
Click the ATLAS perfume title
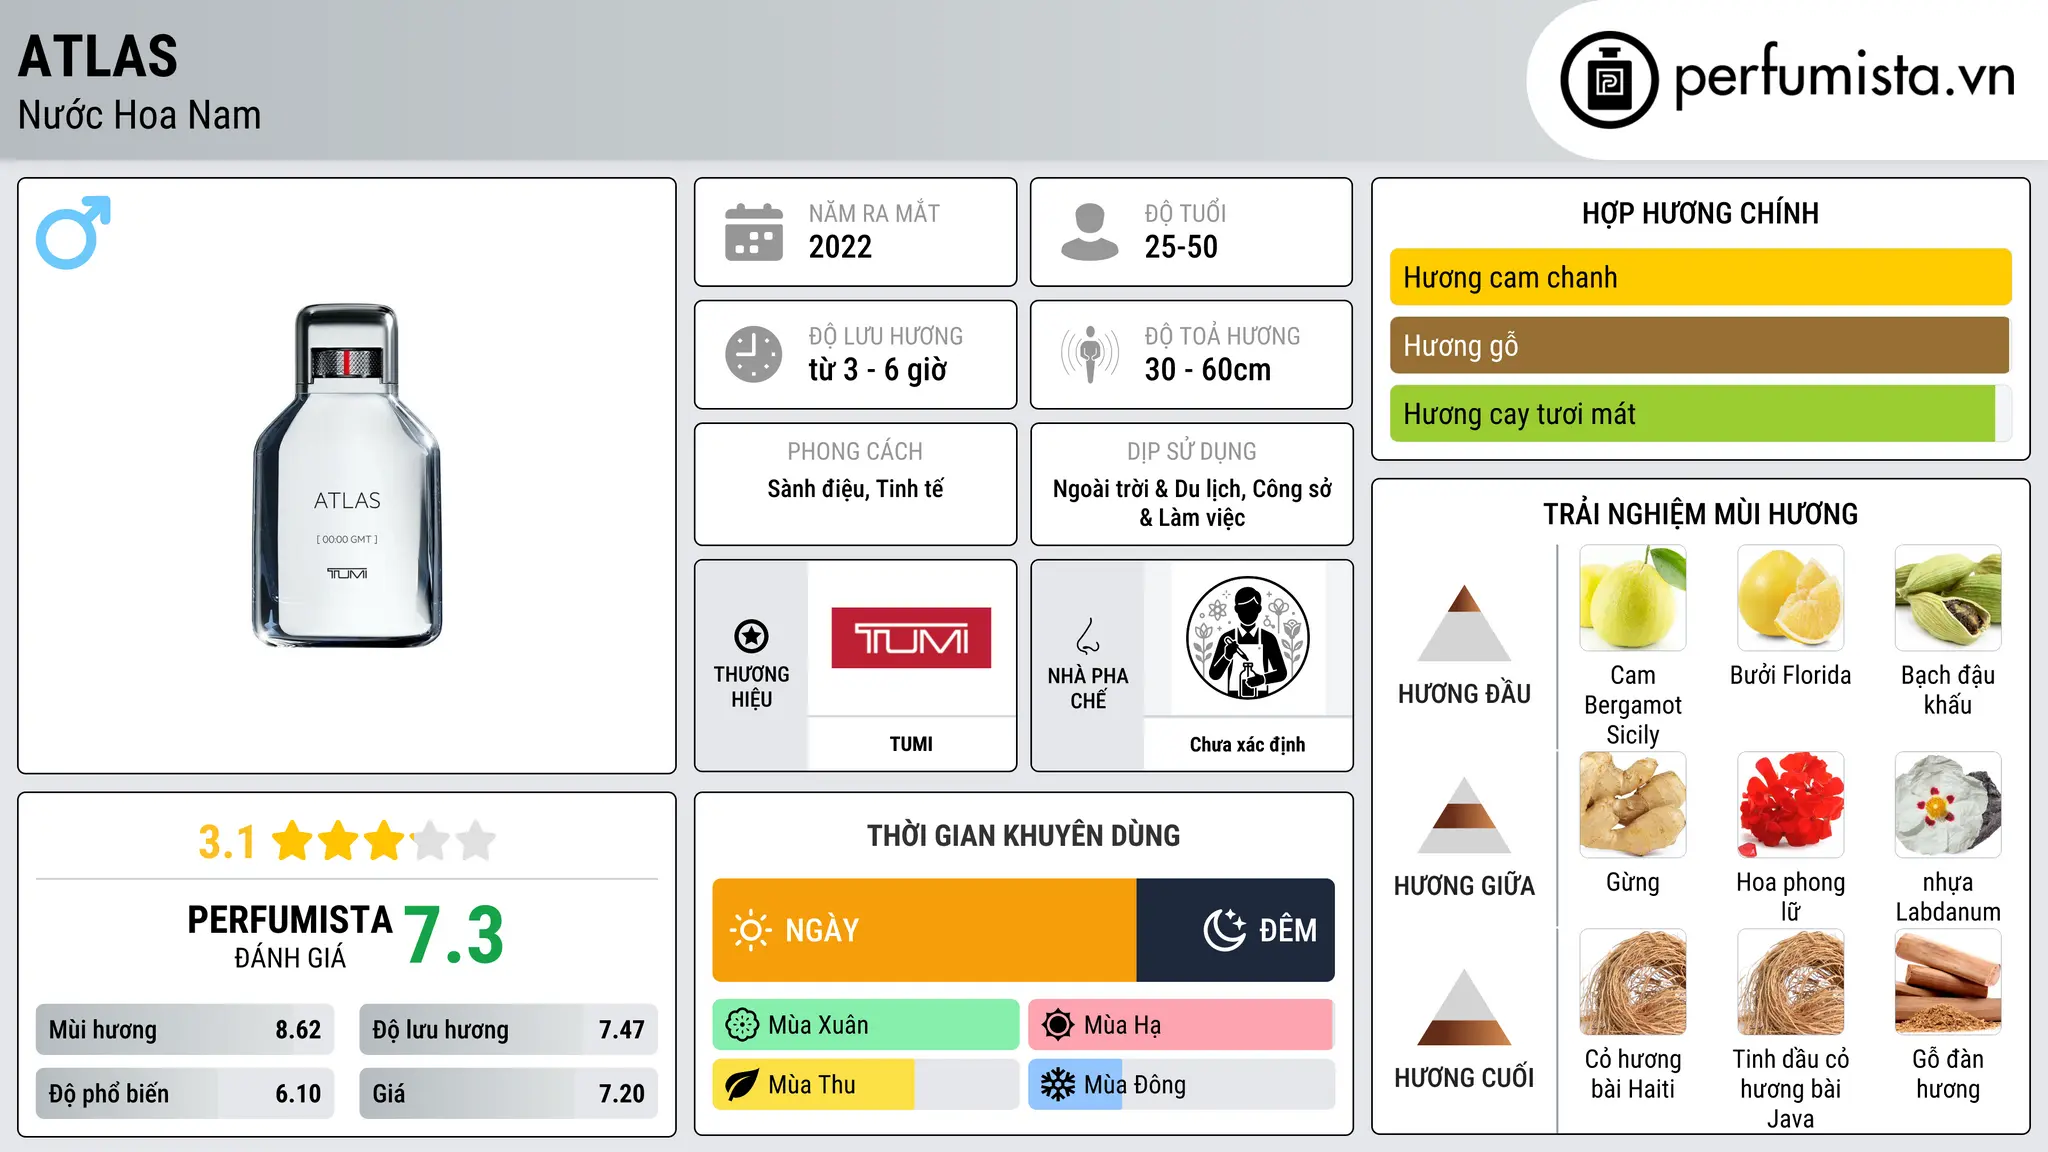pyautogui.click(x=98, y=56)
